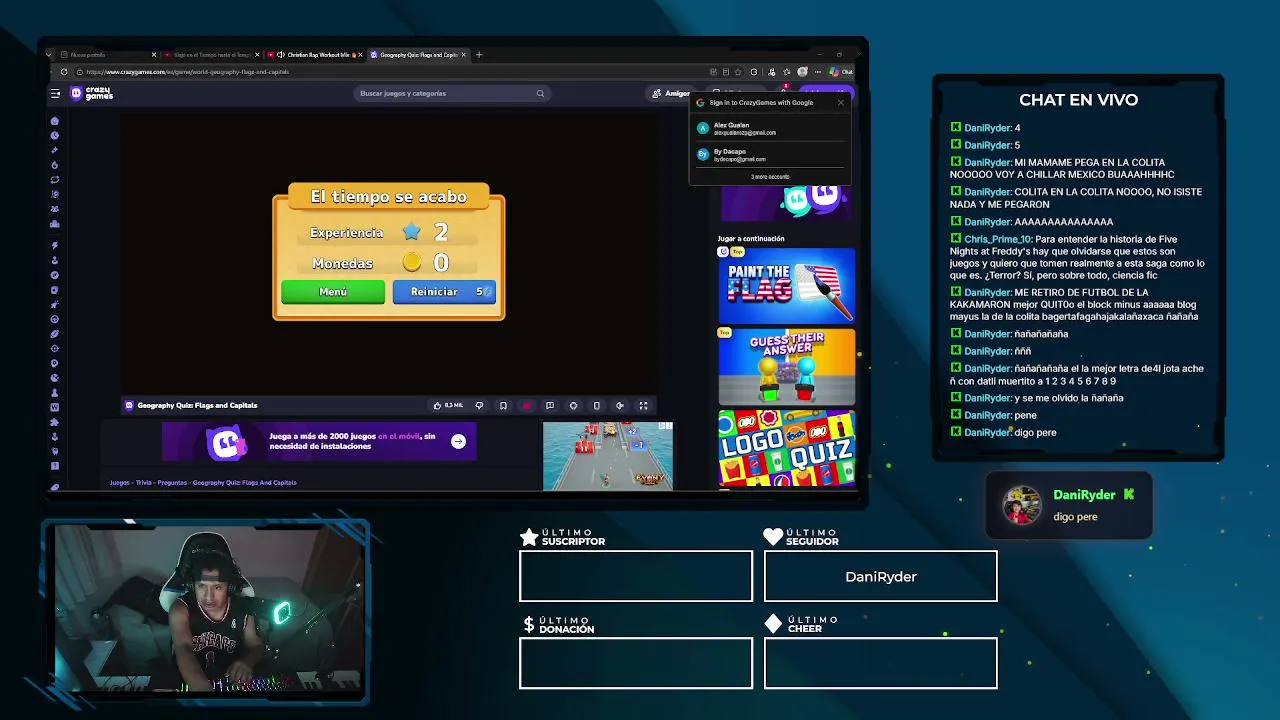Screen dimensions: 1280x720
Task: Open the running game advertisement thumbnail
Action: [x=608, y=456]
